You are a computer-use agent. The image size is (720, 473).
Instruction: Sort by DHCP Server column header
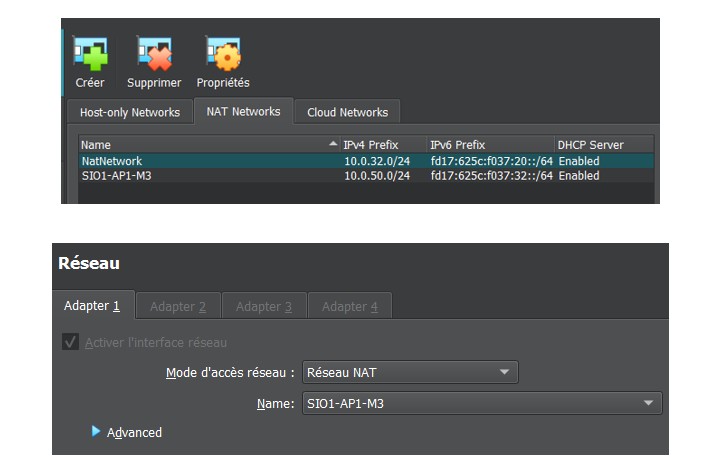coord(603,145)
